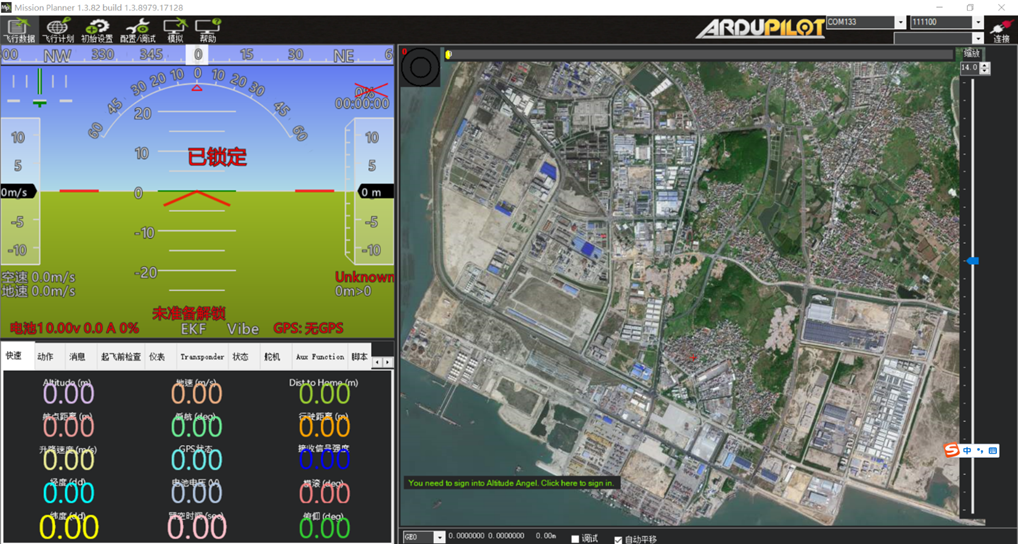The image size is (1018, 544).
Task: Open 初始设置 initial setup
Action: (x=97, y=30)
